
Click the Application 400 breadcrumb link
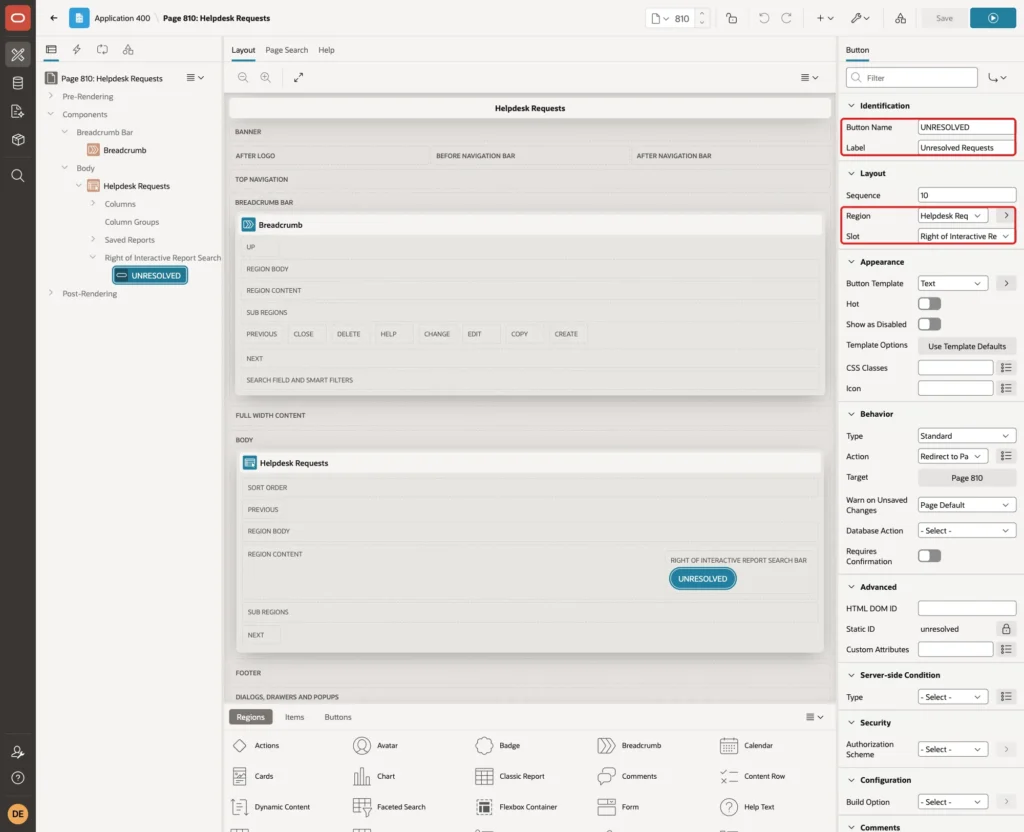pyautogui.click(x=122, y=18)
